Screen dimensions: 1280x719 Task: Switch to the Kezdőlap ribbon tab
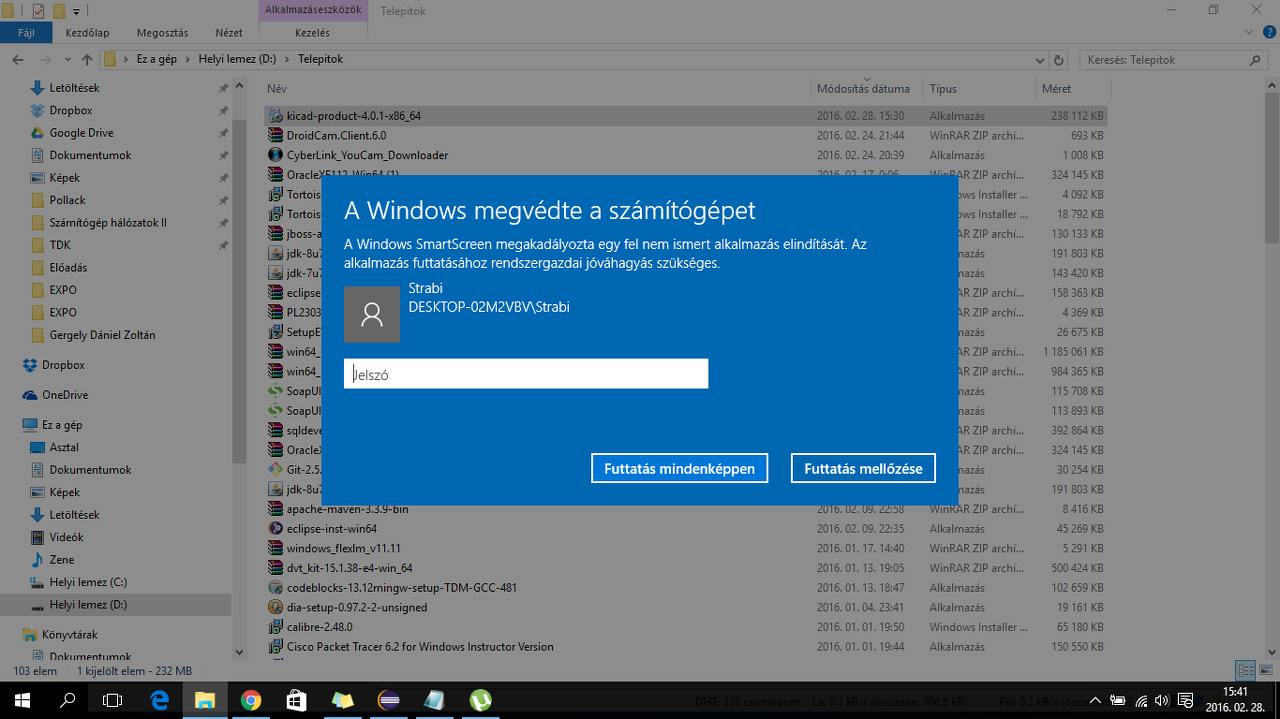click(x=87, y=33)
